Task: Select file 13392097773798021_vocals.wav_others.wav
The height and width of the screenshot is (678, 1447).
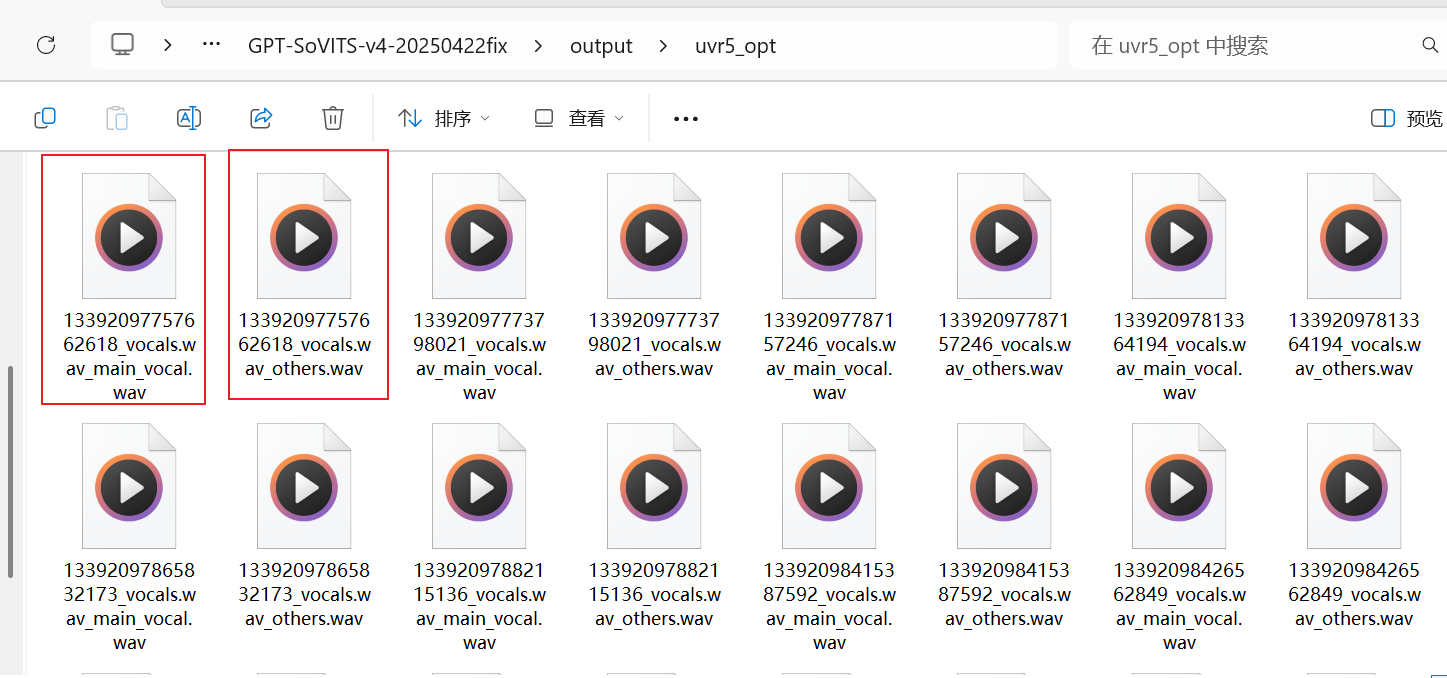Action: click(654, 275)
